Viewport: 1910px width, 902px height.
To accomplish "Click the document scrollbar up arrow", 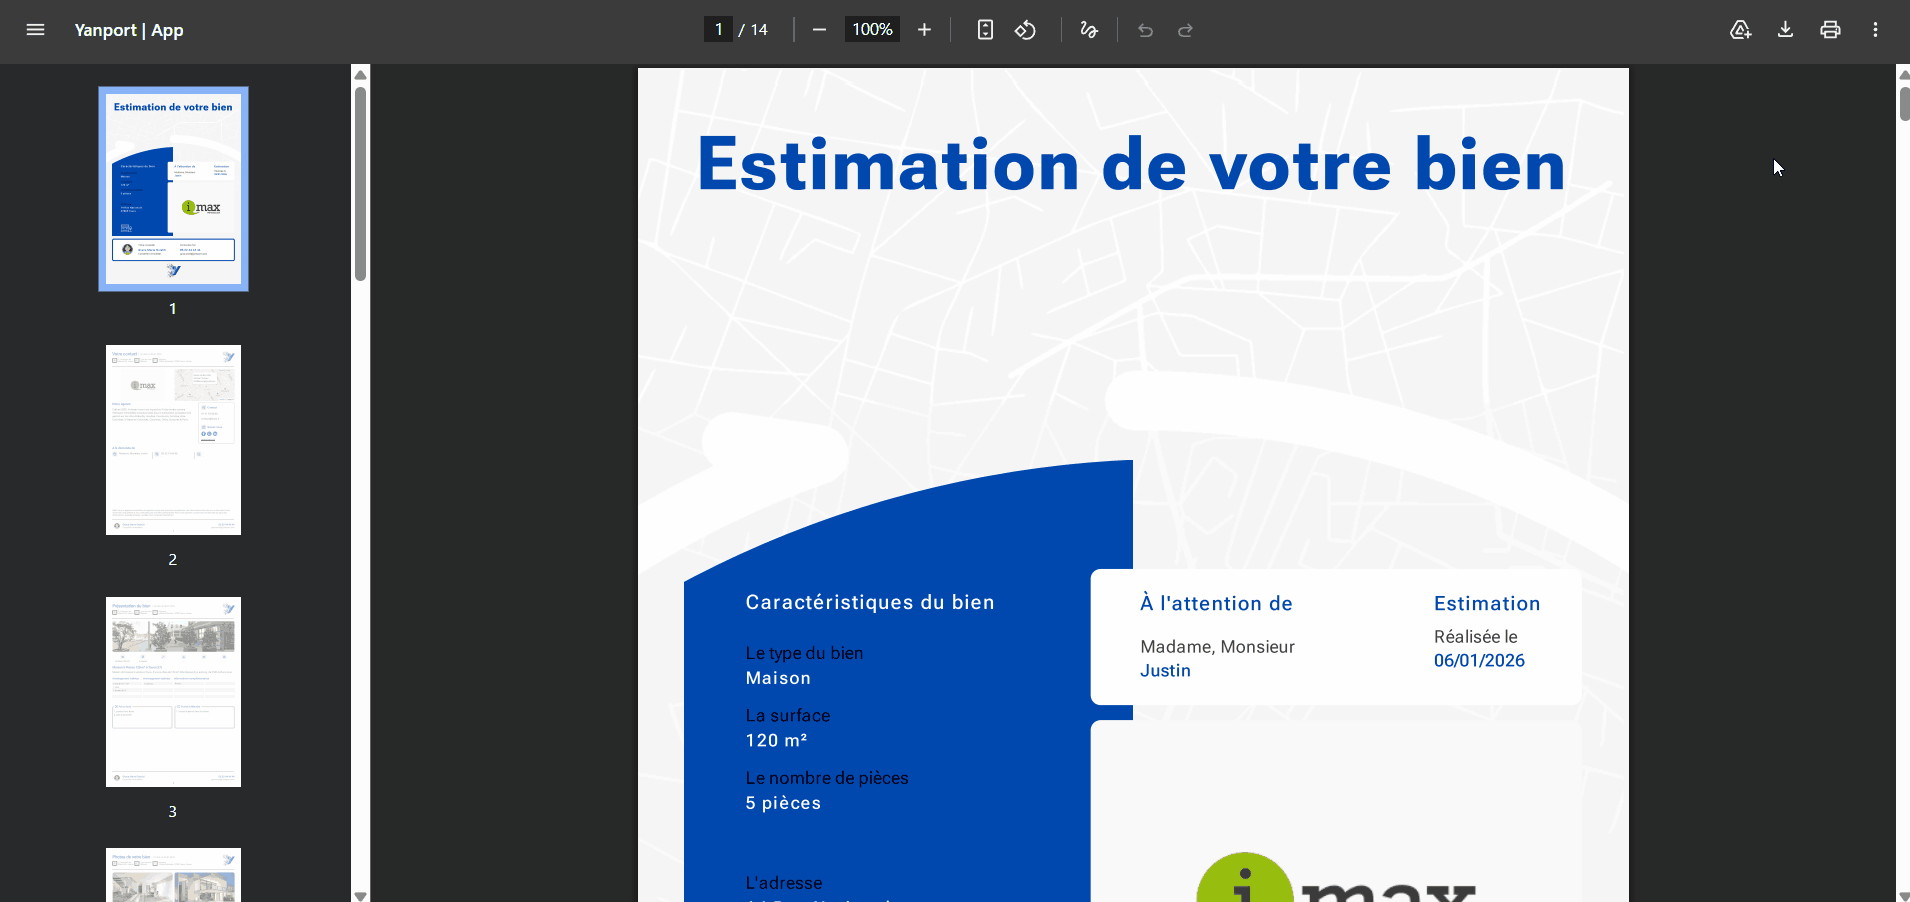I will click(1903, 74).
